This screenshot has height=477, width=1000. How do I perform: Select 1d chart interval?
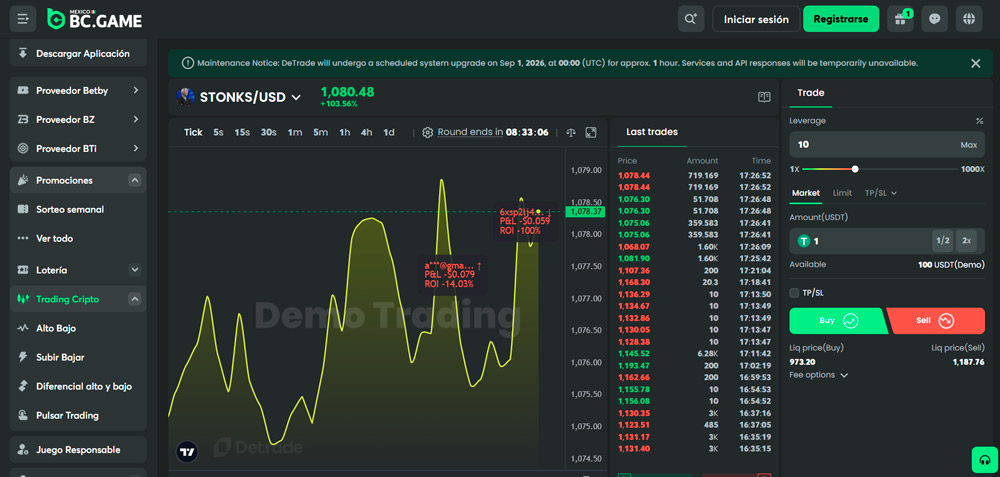pos(388,133)
